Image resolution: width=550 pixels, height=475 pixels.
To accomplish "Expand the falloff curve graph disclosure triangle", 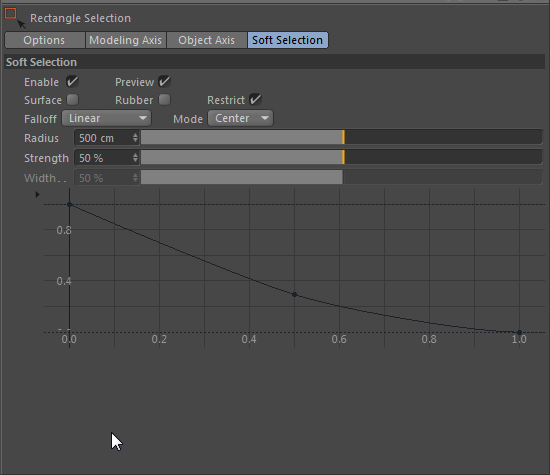I will pos(38,194).
